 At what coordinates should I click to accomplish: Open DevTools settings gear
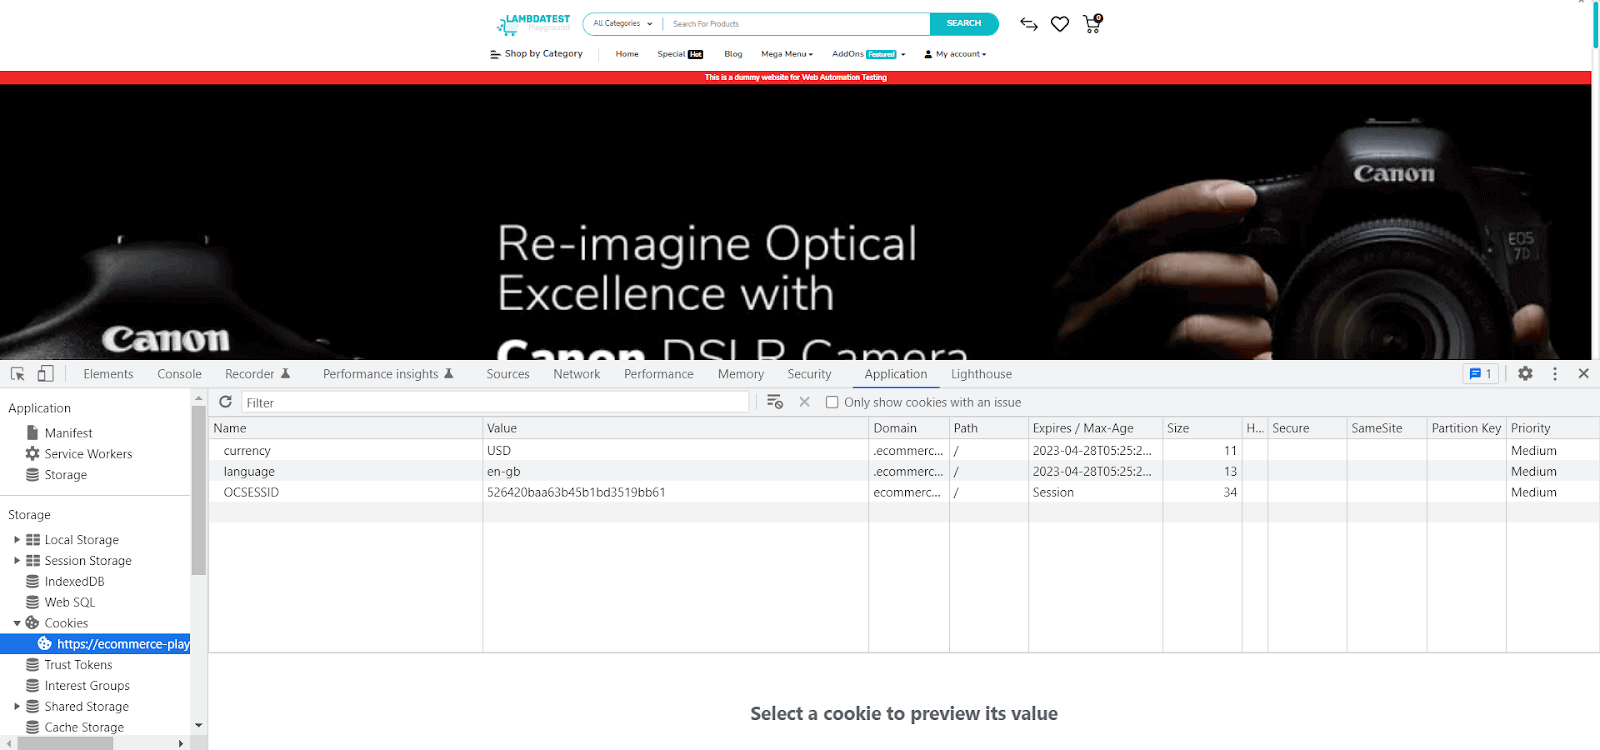[x=1525, y=373]
